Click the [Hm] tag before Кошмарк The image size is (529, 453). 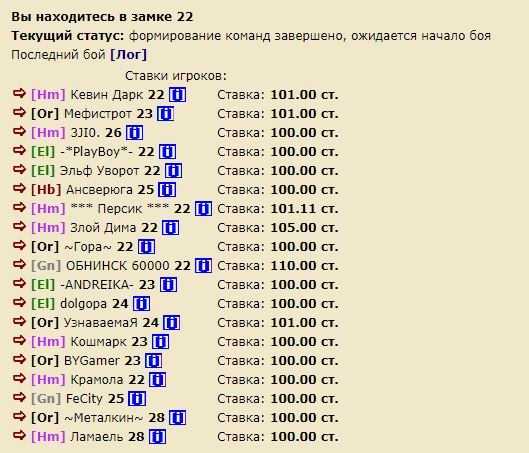click(x=48, y=342)
